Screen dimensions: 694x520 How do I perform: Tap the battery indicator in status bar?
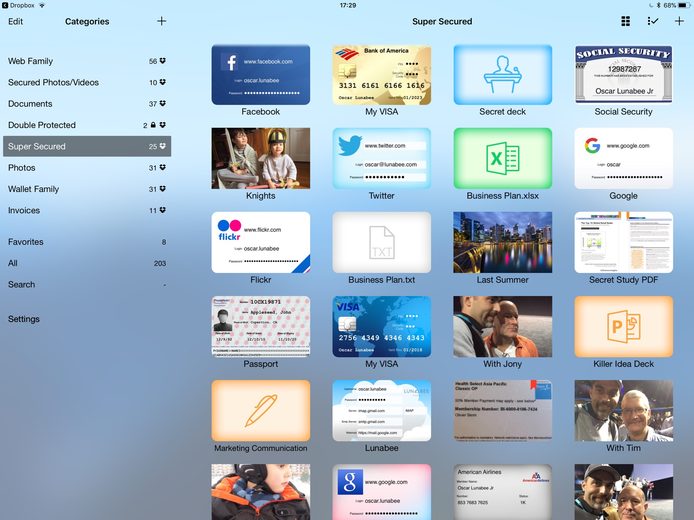point(684,5)
